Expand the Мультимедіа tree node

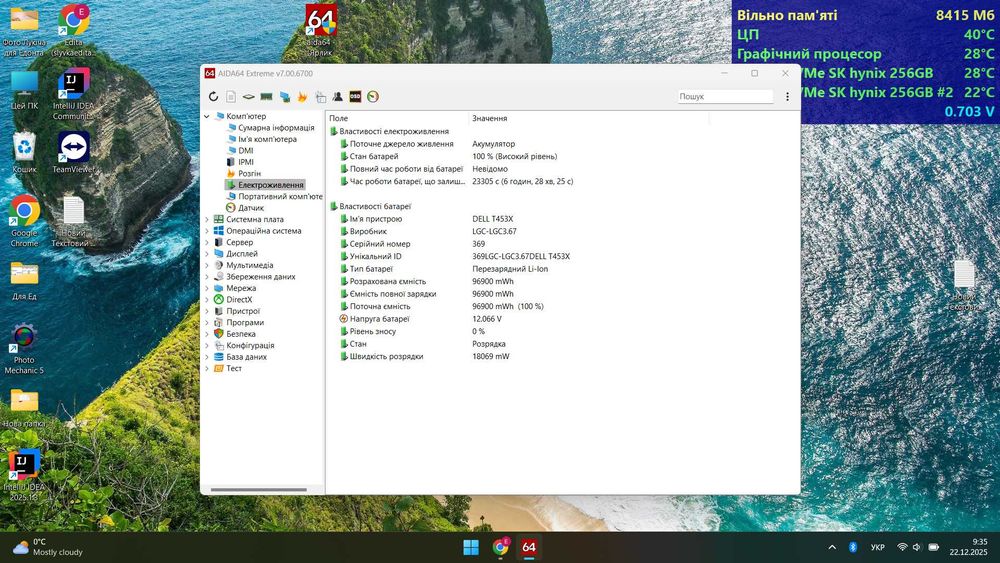pos(207,266)
